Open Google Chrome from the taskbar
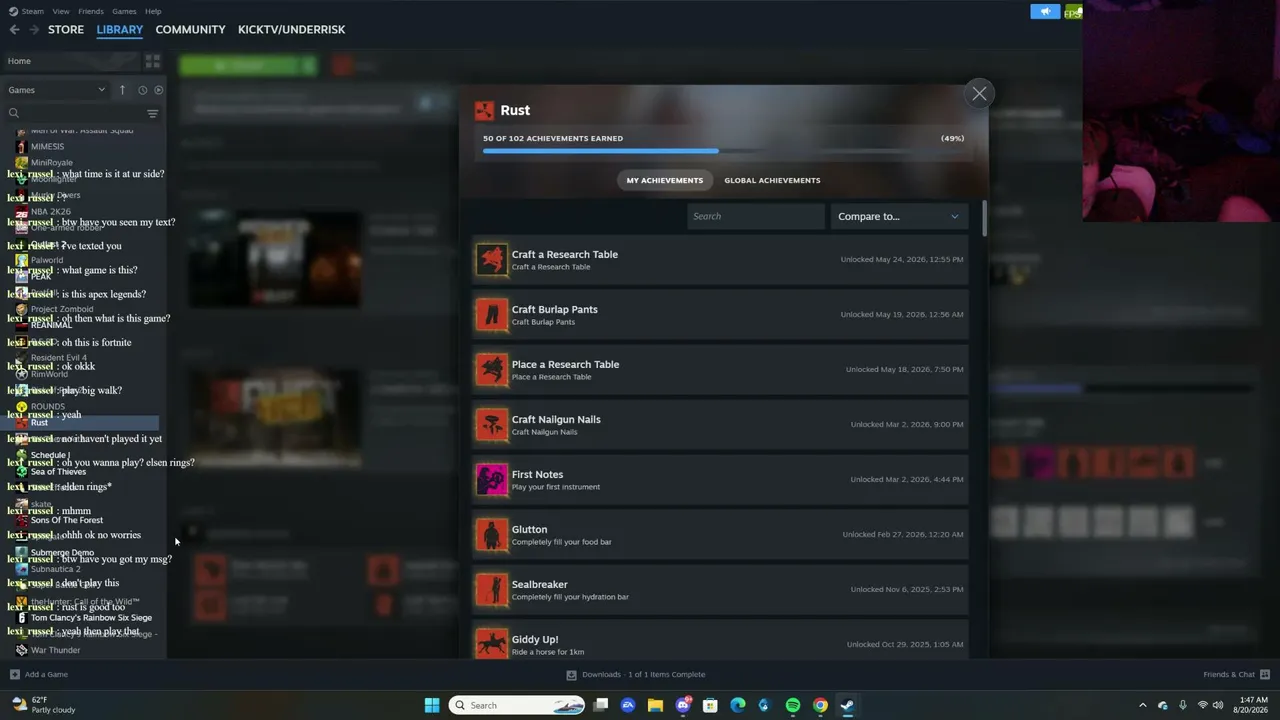 (820, 705)
